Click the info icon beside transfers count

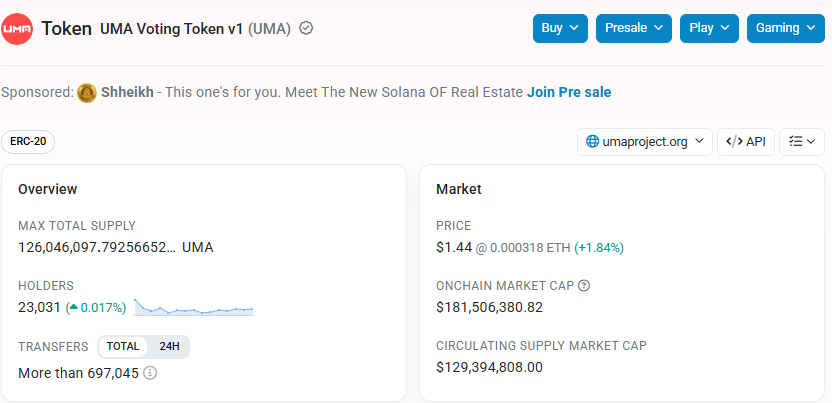(150, 373)
